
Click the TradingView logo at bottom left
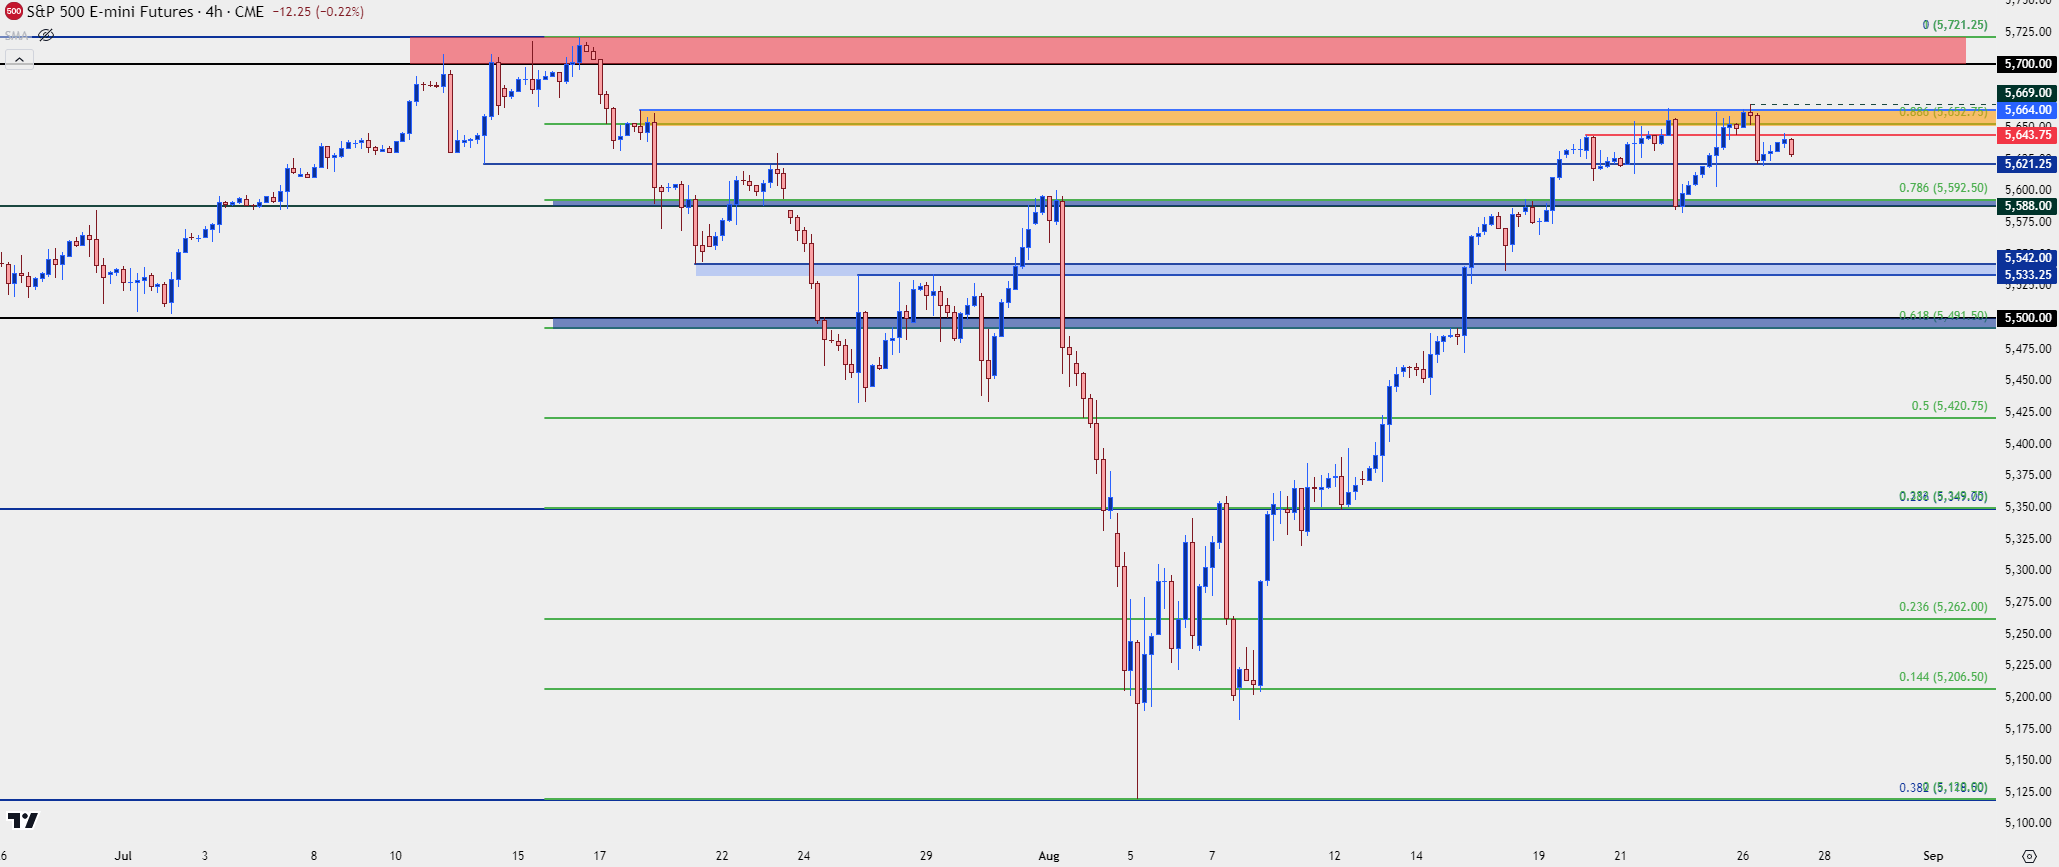point(22,821)
